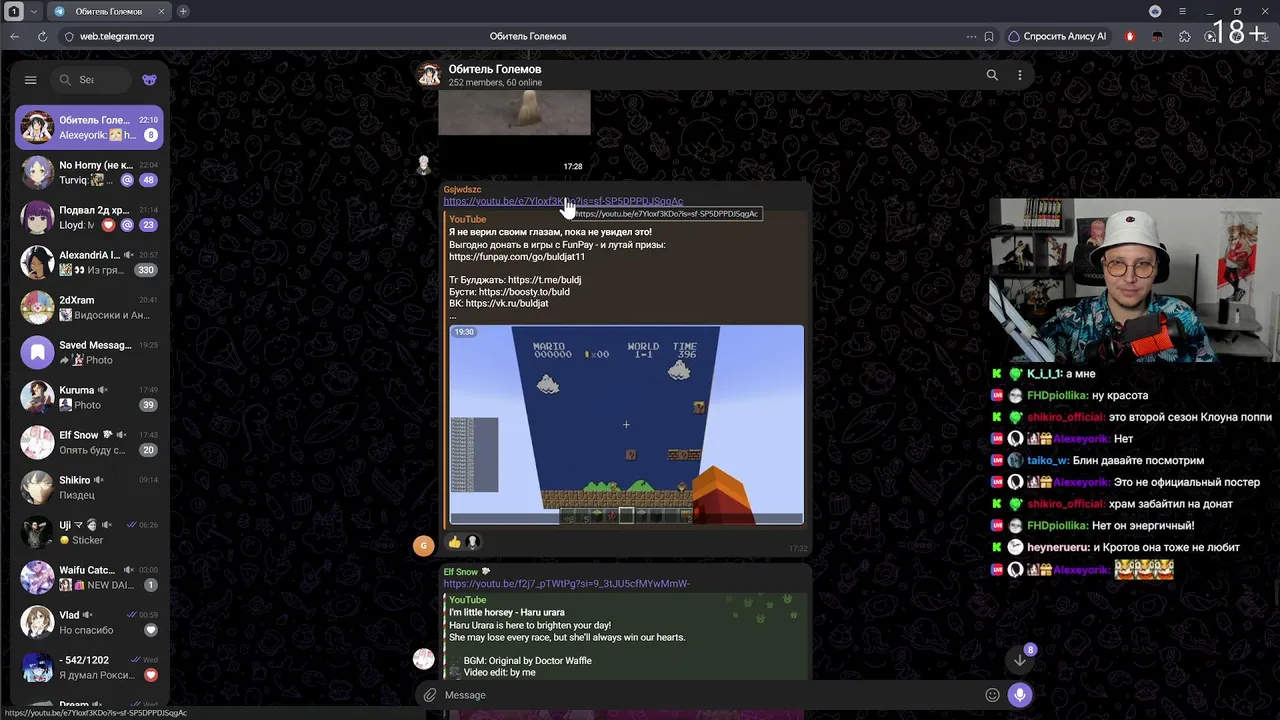Image resolution: width=1280 pixels, height=720 pixels.
Task: Click the thumbs-up reaction under the Mario video
Action: (x=455, y=542)
